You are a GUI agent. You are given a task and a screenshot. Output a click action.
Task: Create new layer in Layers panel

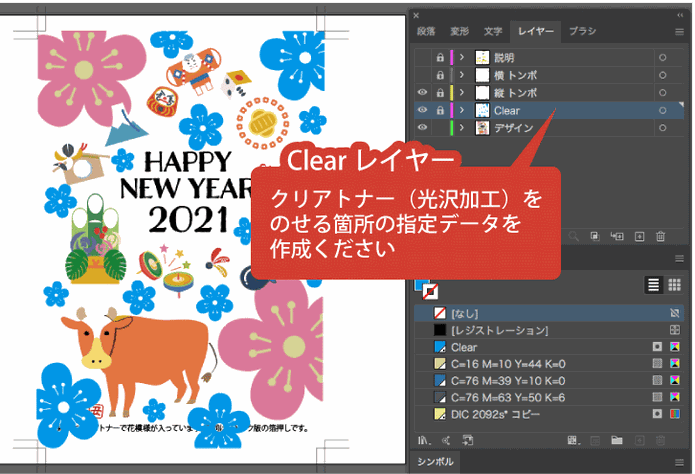click(639, 236)
